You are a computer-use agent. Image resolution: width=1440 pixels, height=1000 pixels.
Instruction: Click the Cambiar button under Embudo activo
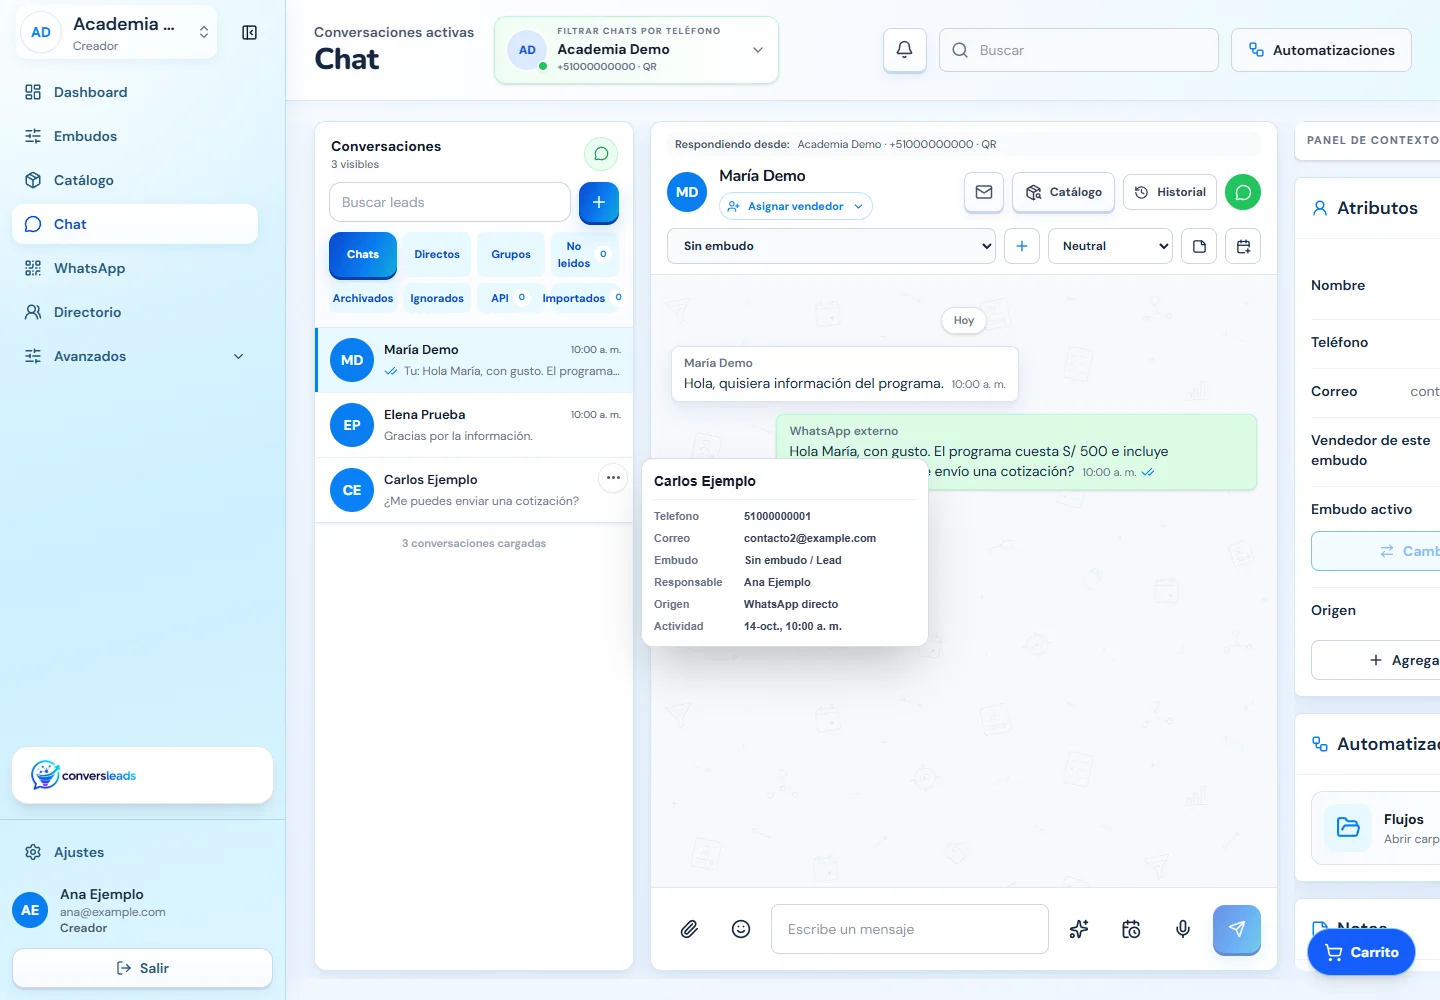pyautogui.click(x=1378, y=551)
